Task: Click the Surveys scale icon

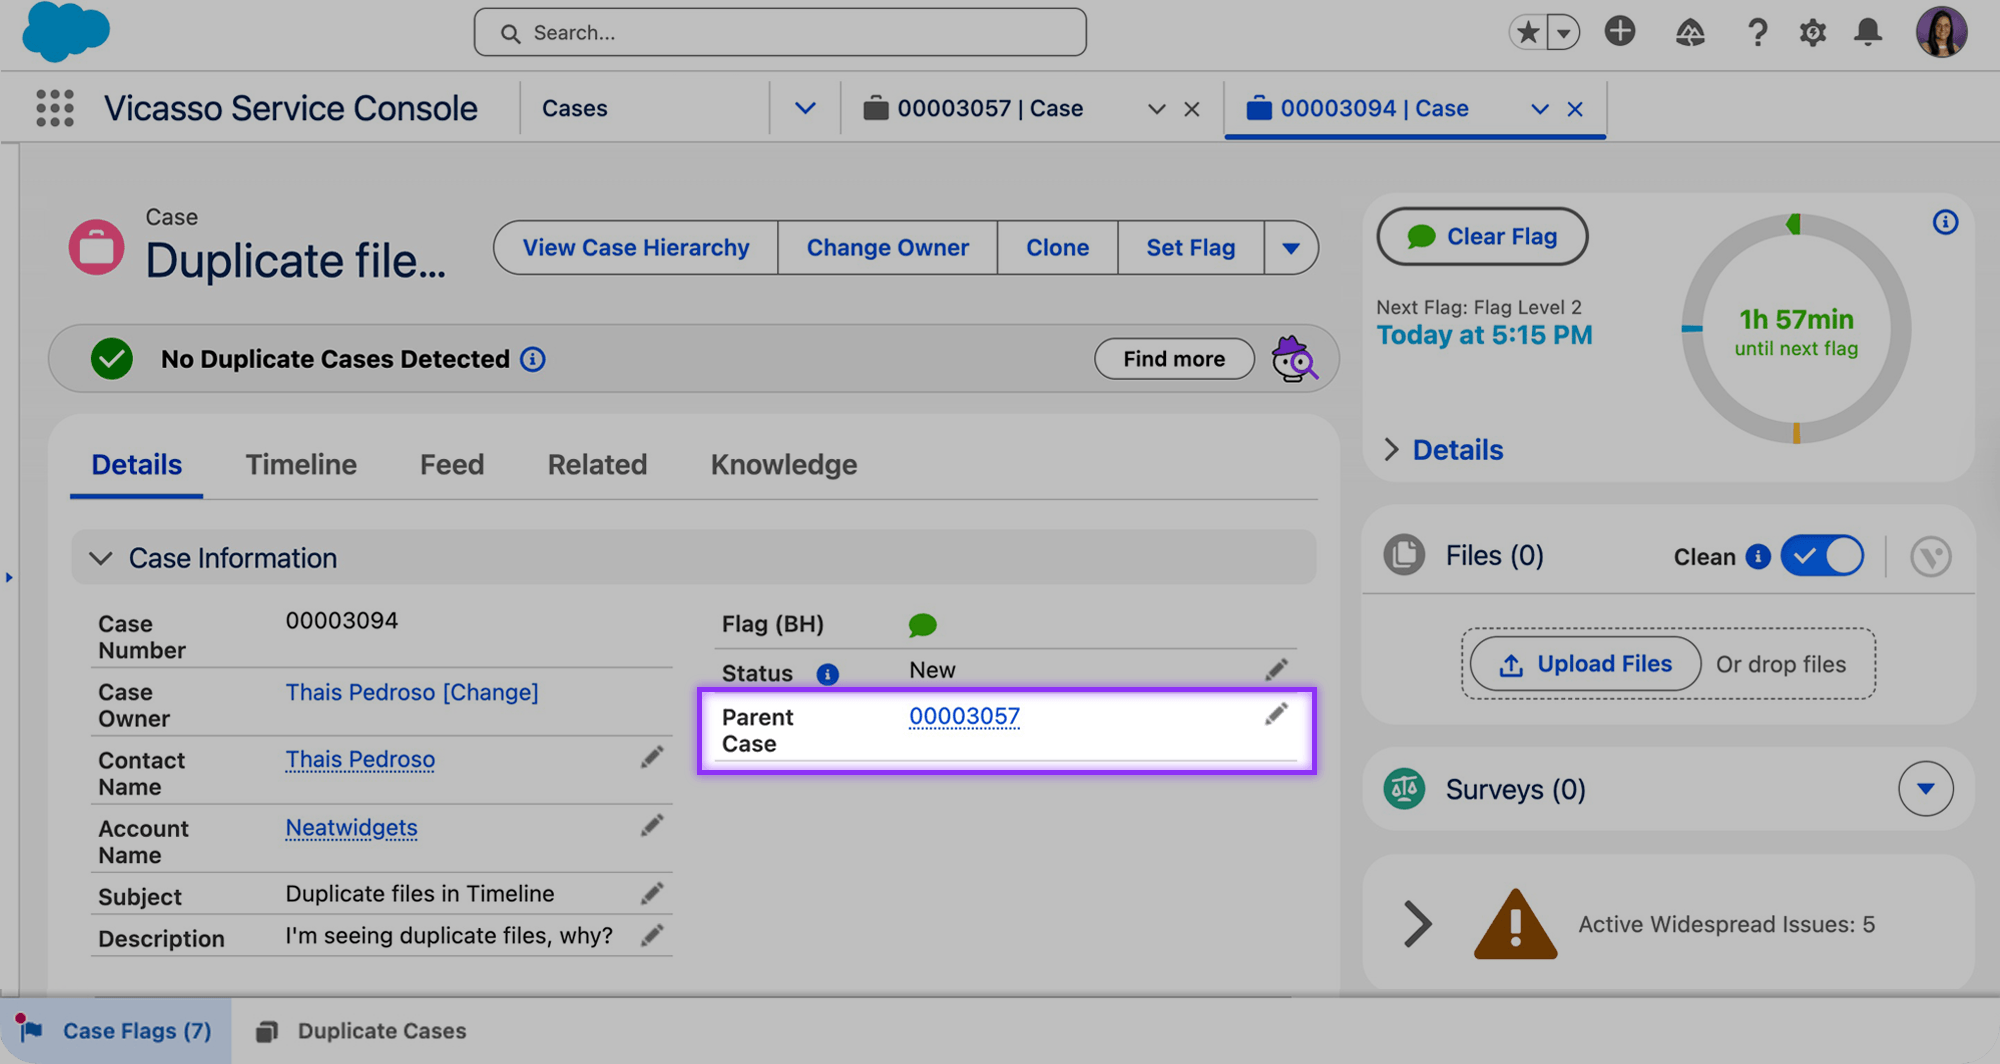Action: pyautogui.click(x=1404, y=789)
